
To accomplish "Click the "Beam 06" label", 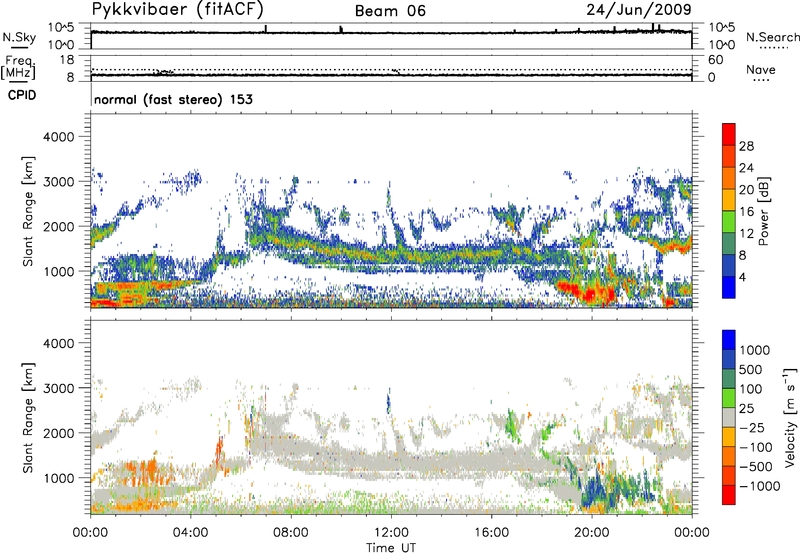I will point(390,11).
